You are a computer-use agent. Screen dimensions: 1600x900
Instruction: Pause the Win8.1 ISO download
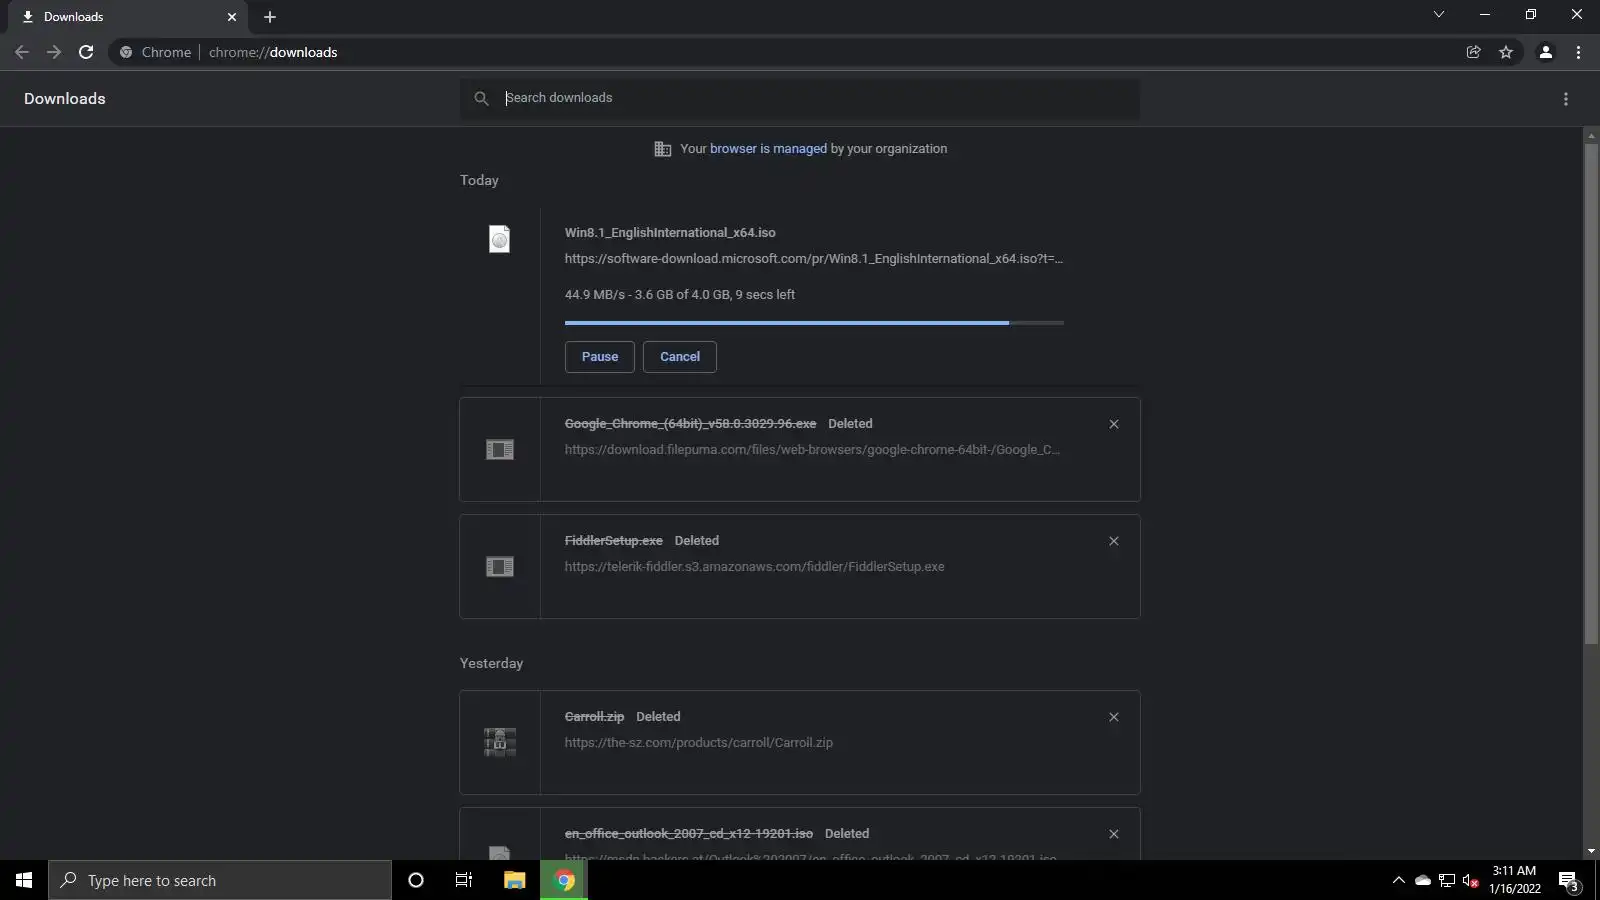tap(600, 357)
